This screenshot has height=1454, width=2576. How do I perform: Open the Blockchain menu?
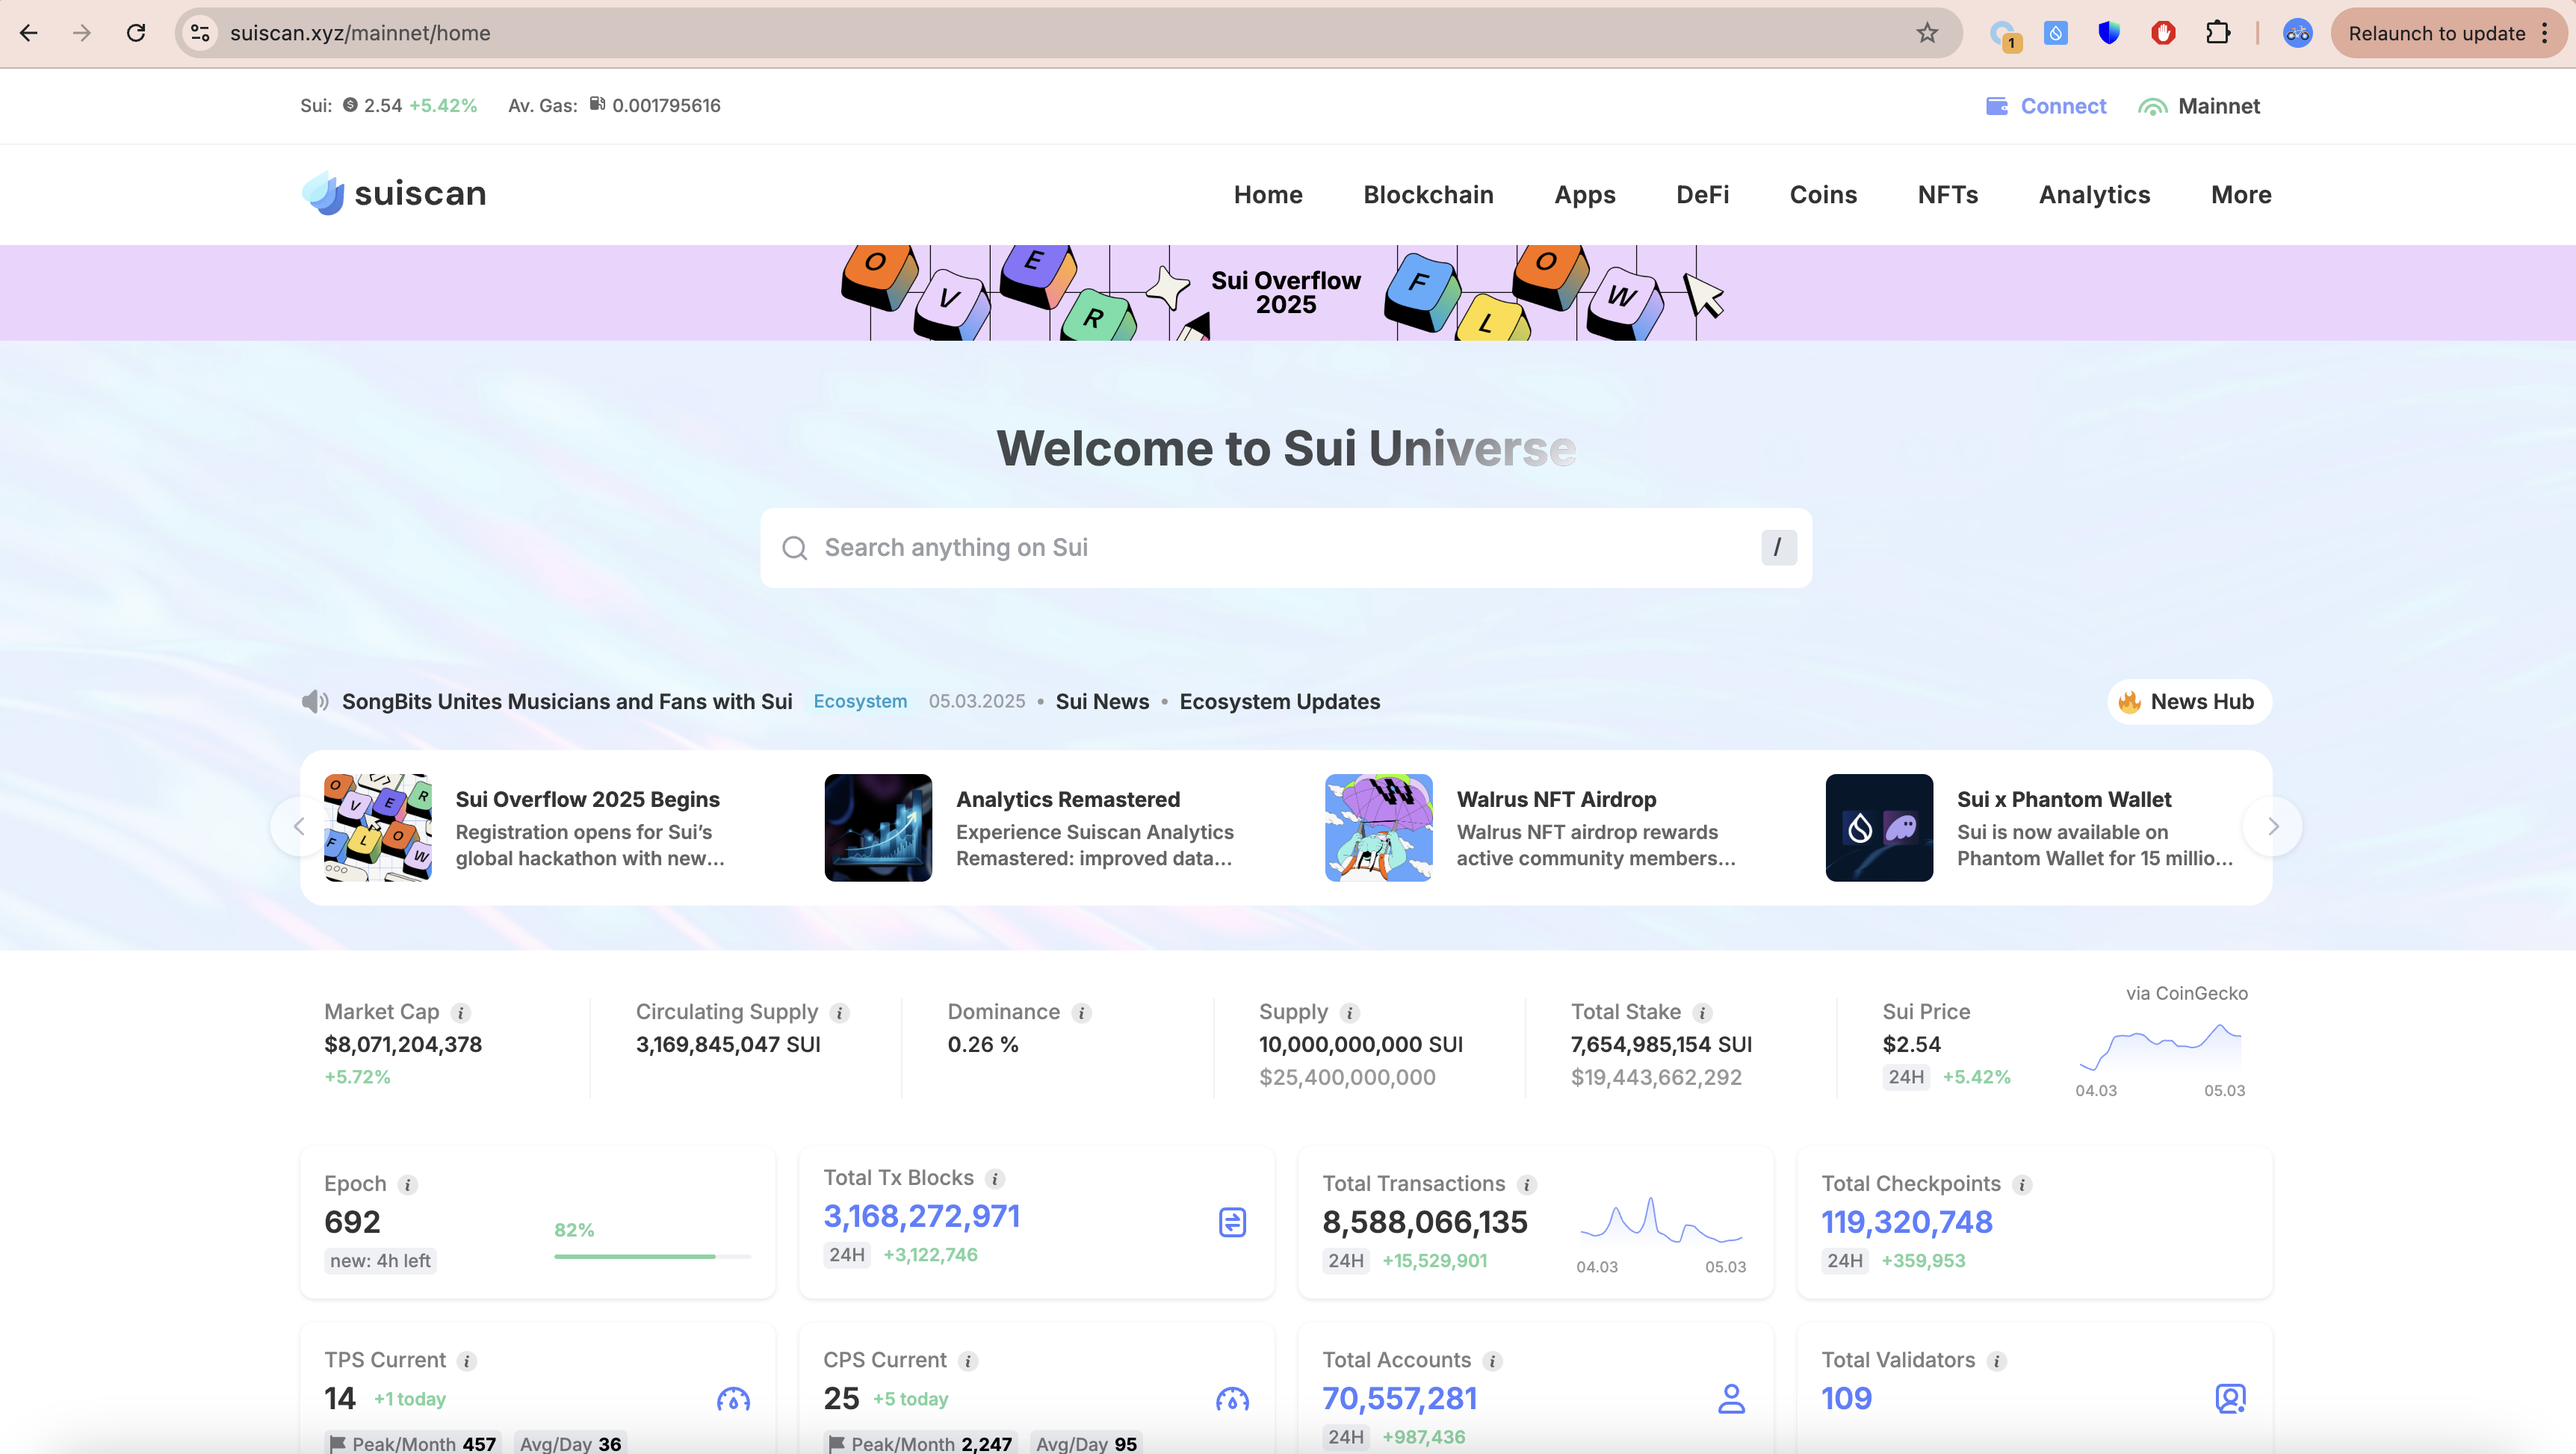pyautogui.click(x=1428, y=194)
